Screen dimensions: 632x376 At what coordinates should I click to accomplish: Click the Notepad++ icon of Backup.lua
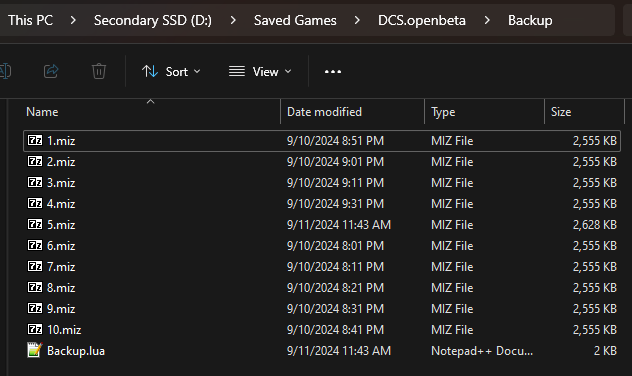[x=35, y=350]
